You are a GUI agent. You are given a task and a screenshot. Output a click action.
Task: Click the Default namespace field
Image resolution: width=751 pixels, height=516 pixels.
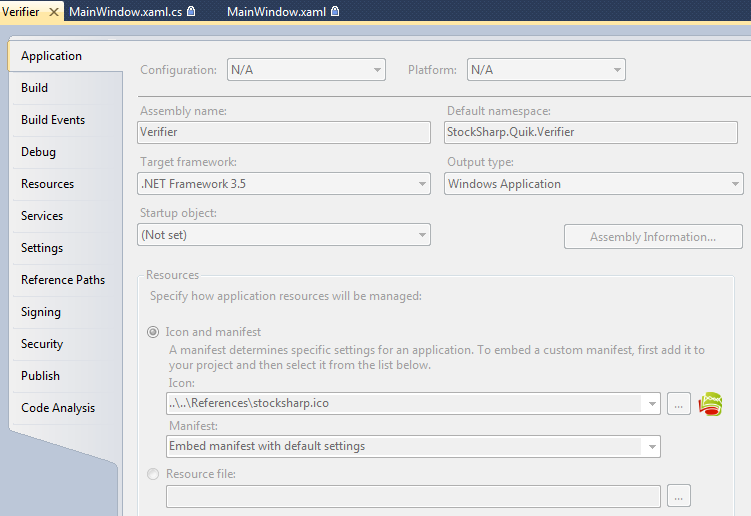tap(591, 132)
